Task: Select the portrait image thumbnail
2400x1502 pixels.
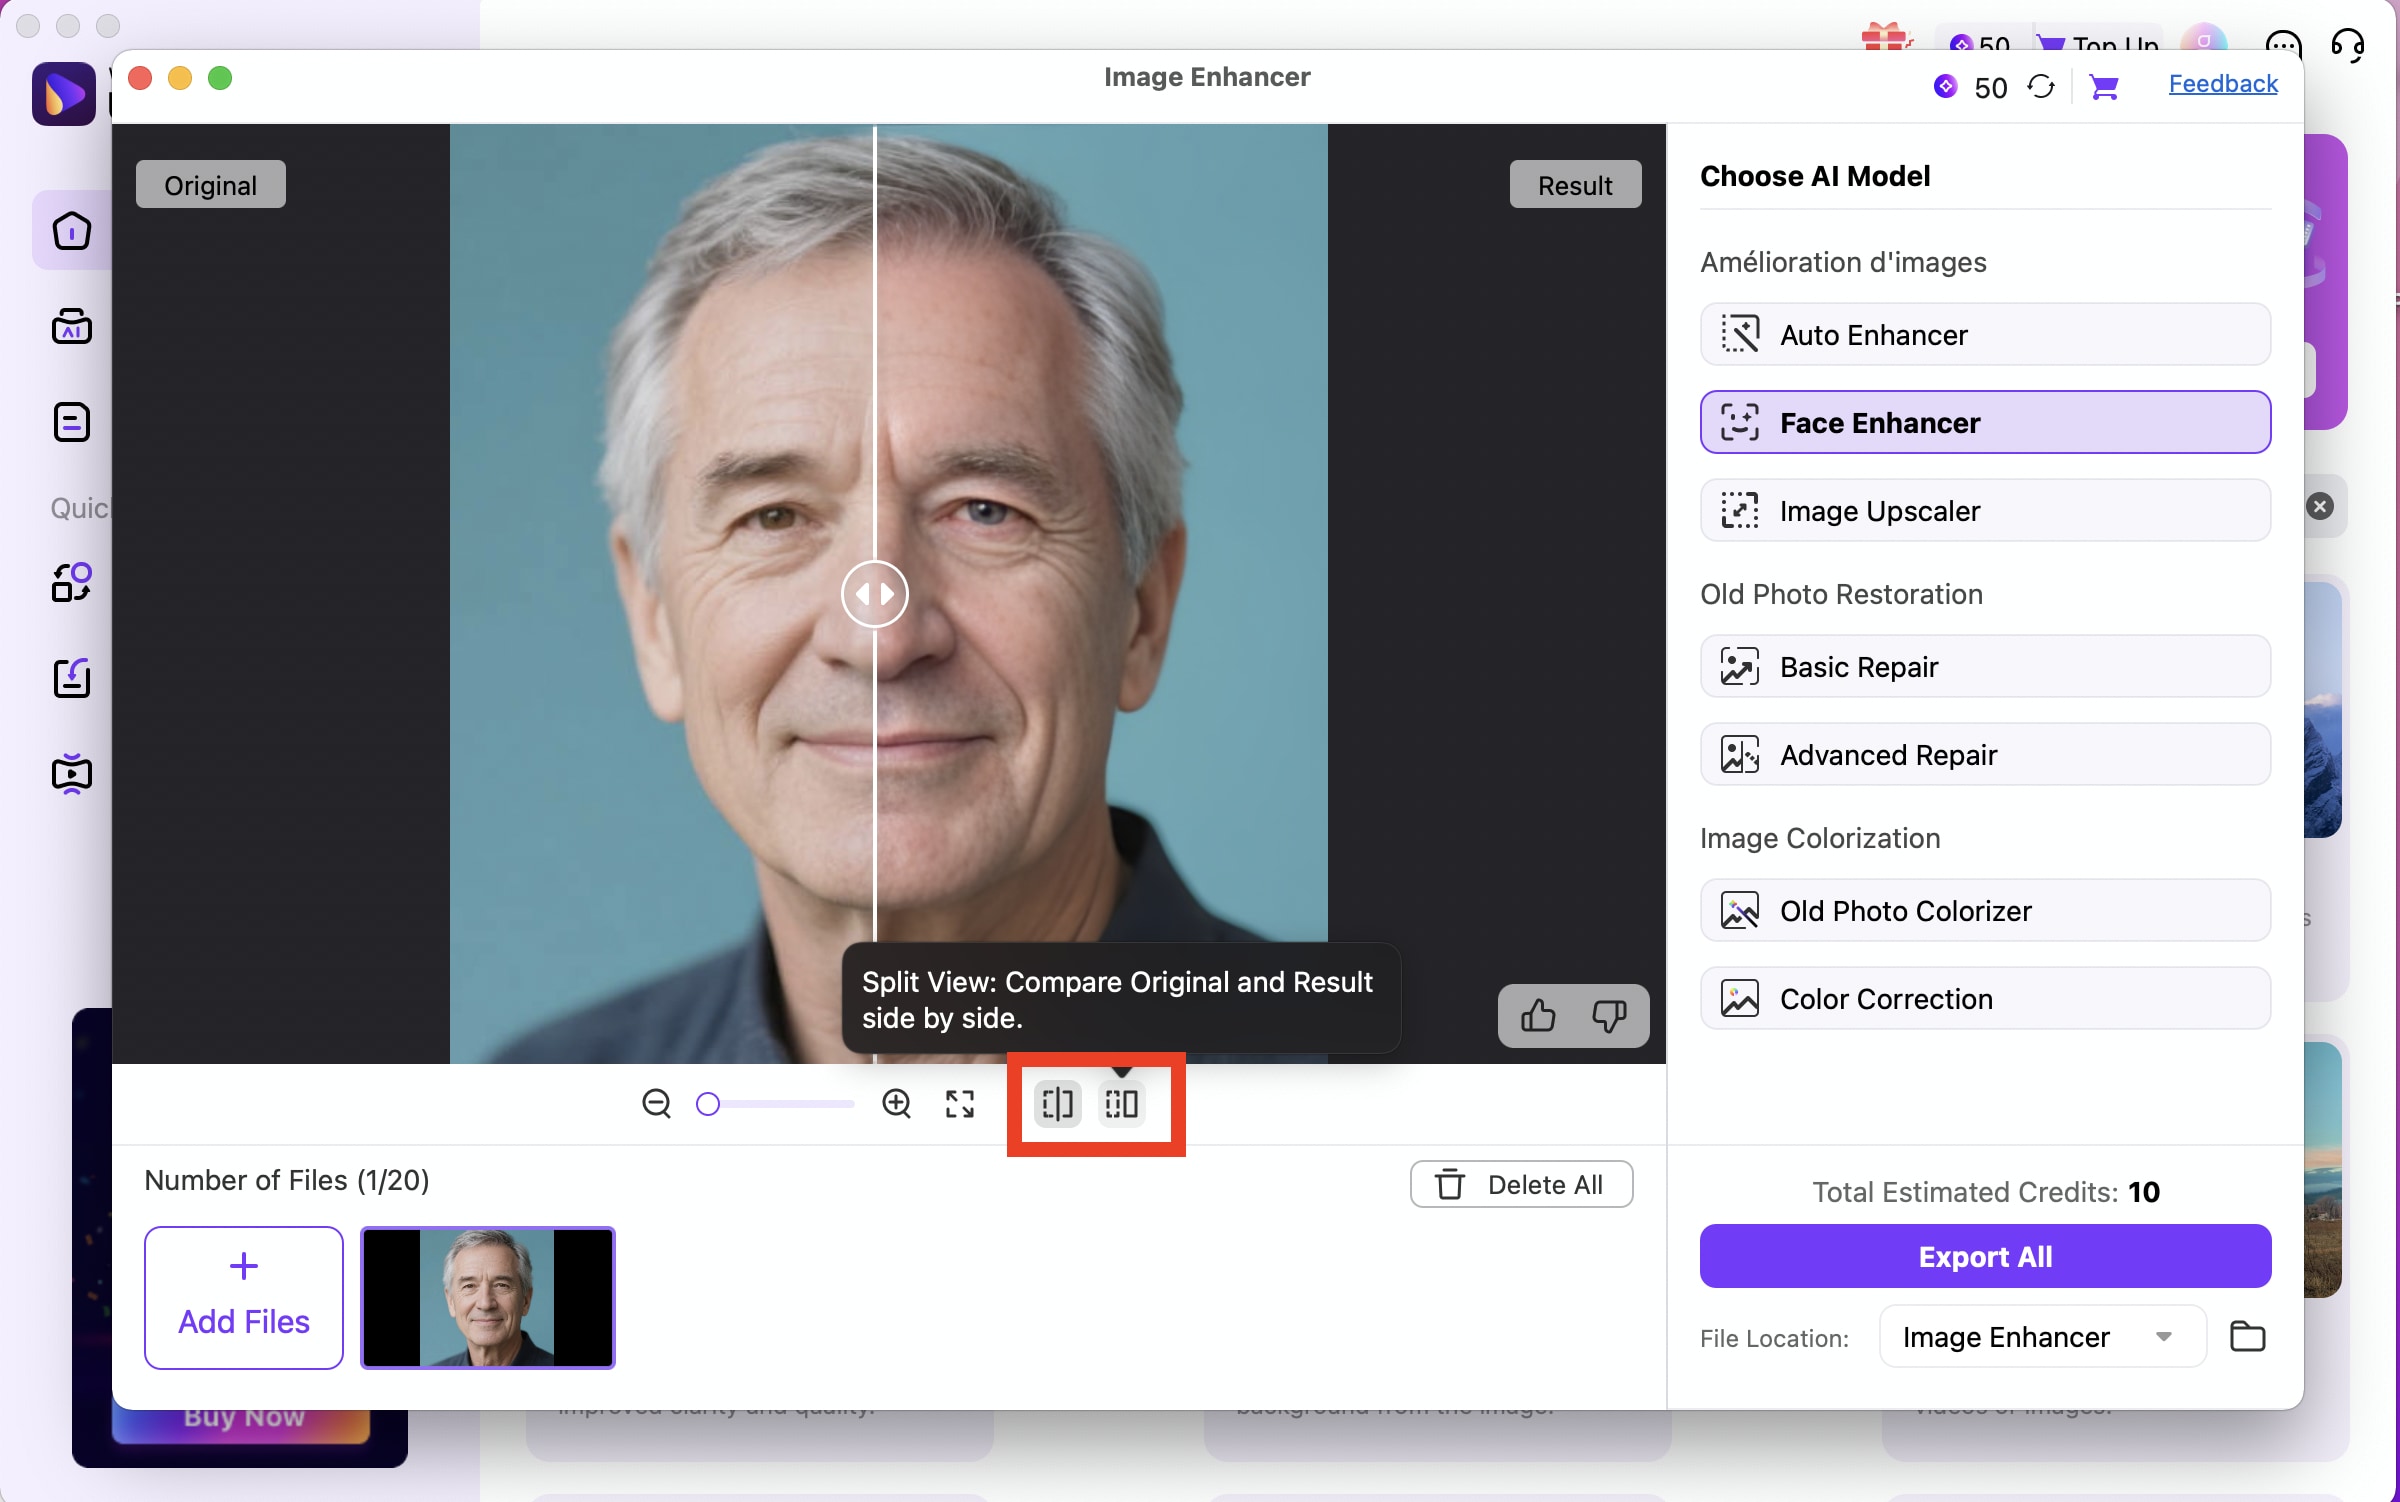Action: 487,1298
